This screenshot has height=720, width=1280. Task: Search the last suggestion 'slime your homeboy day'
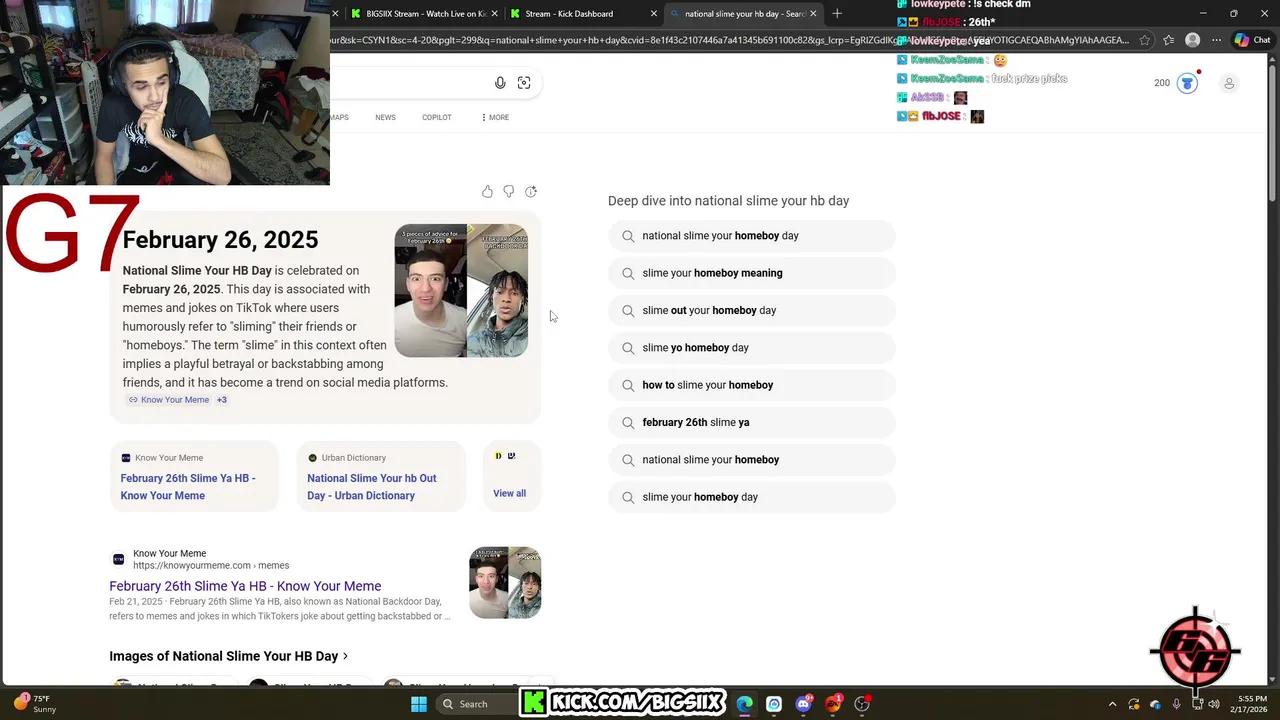(751, 497)
